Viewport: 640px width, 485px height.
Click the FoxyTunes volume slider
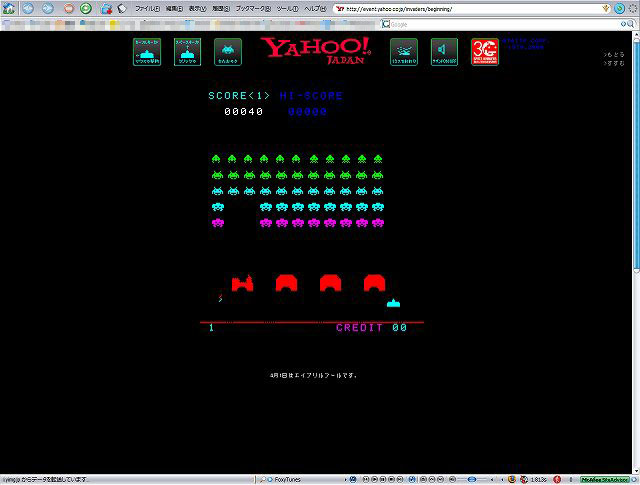pyautogui.click(x=472, y=480)
